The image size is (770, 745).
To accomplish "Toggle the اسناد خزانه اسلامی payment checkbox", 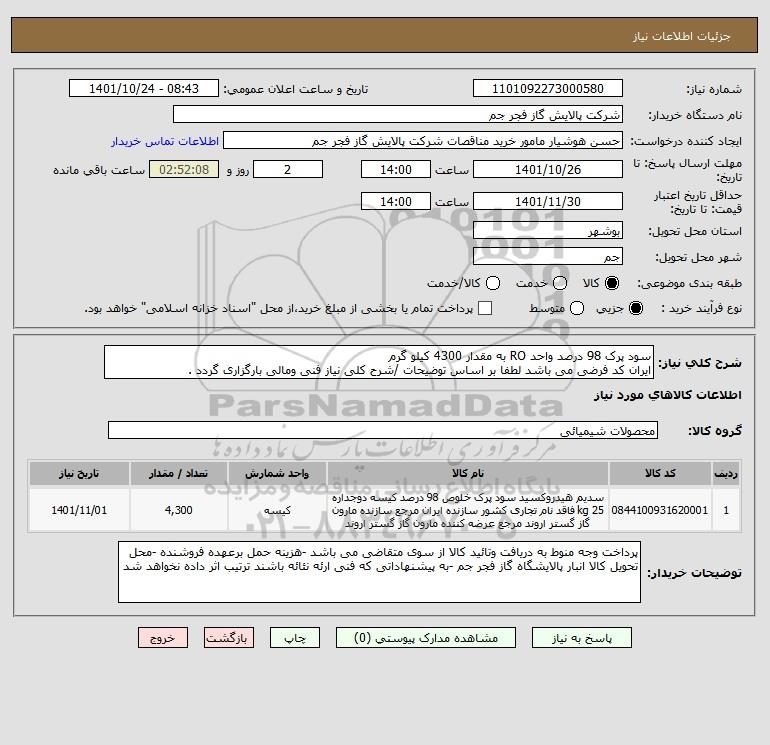I will (485, 308).
